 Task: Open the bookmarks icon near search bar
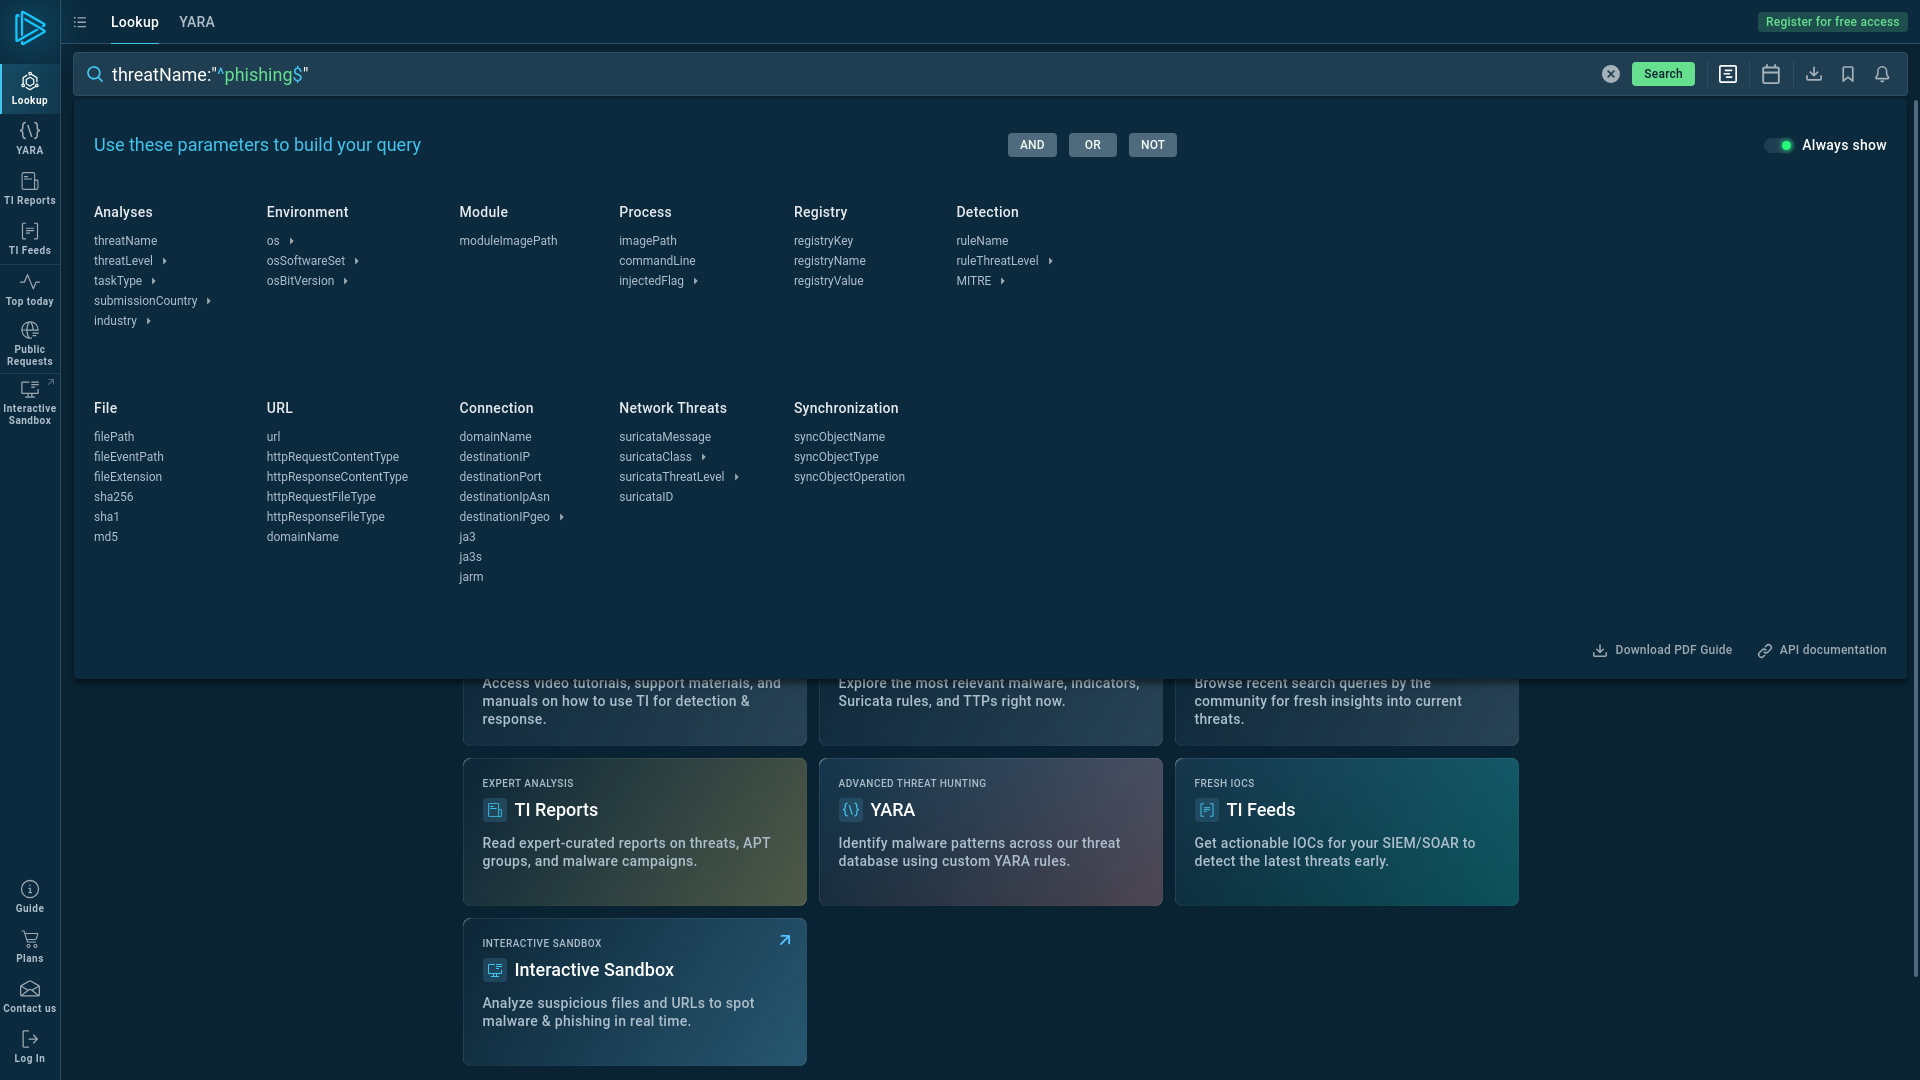(1847, 74)
